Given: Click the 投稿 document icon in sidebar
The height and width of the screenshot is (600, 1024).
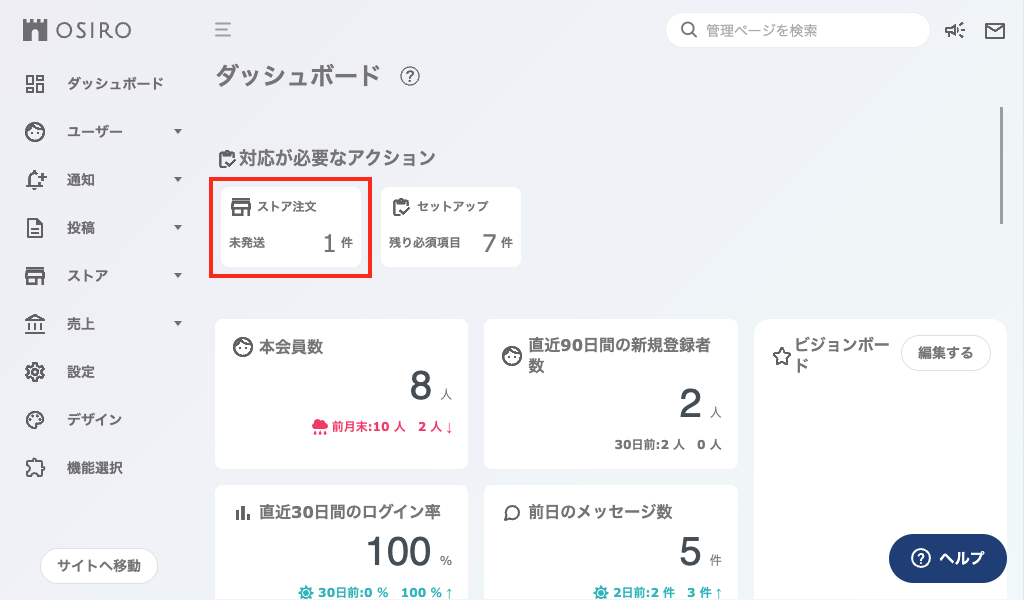Looking at the screenshot, I should coord(35,228).
